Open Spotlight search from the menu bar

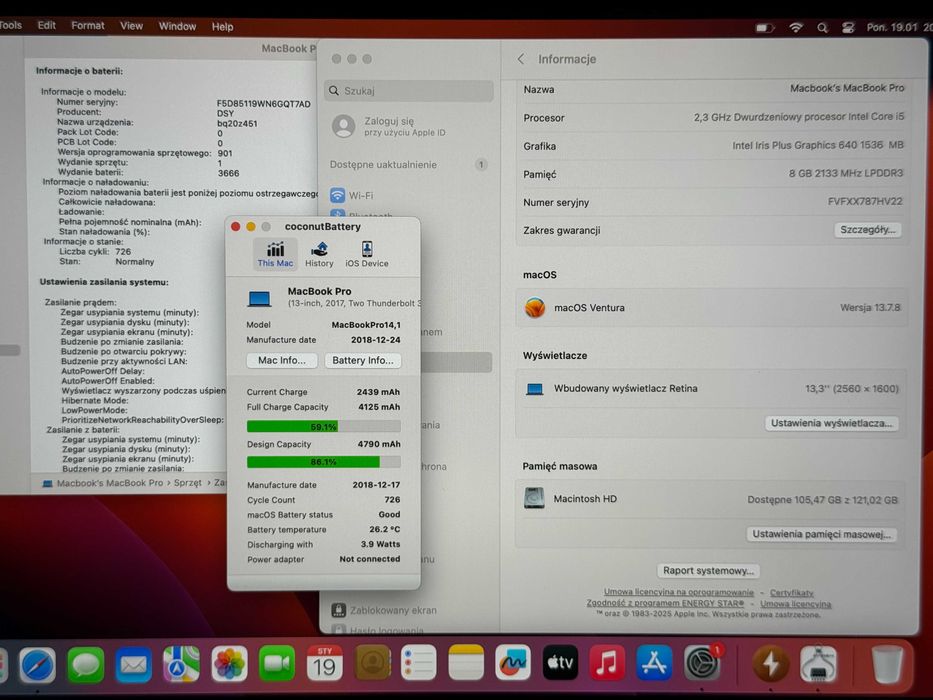point(822,27)
